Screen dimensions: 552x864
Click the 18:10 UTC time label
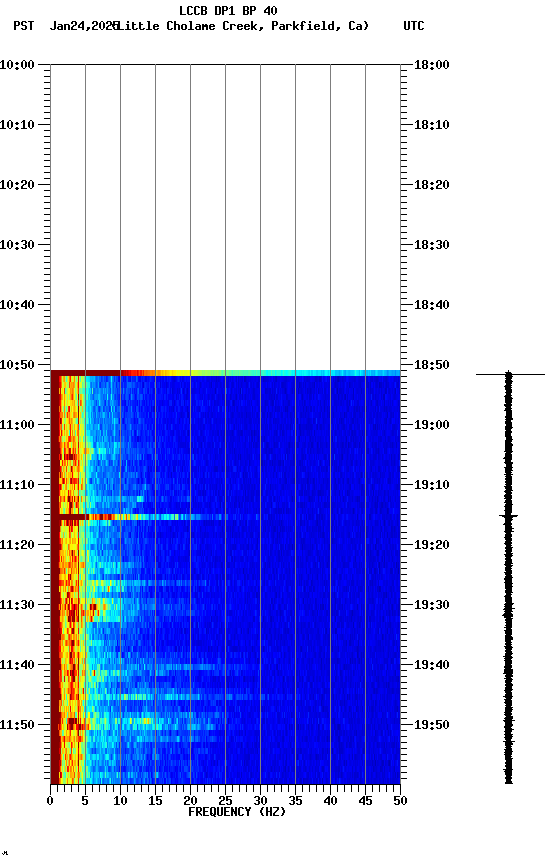pyautogui.click(x=432, y=125)
